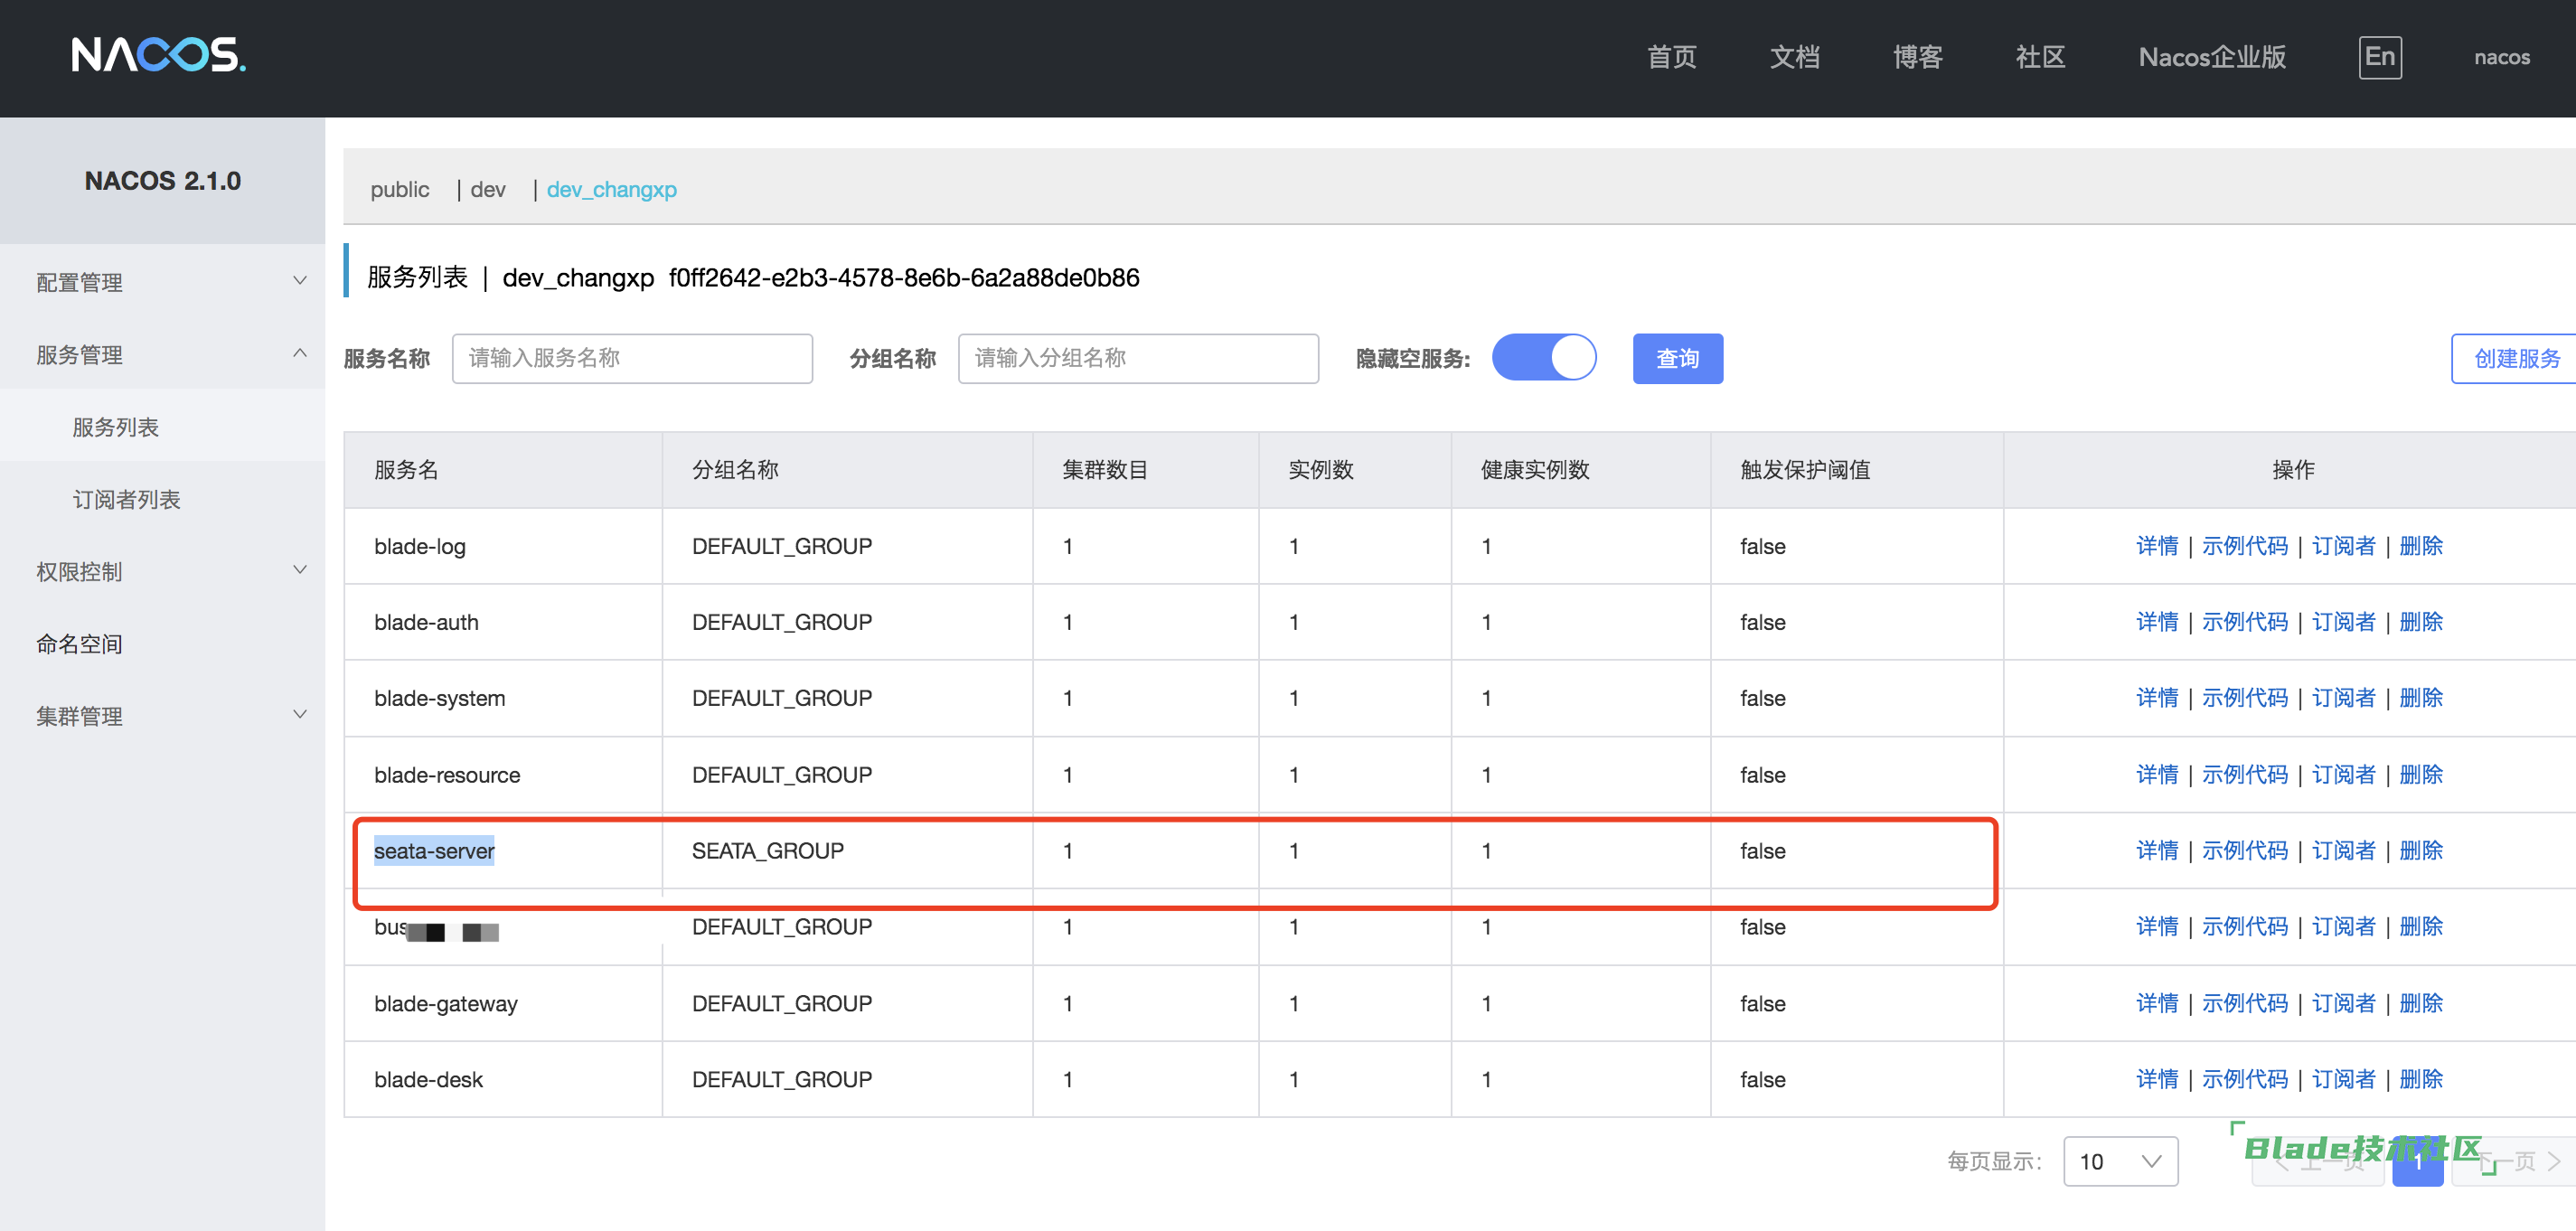Open 详情 for seata-server
Screen dimensions: 2576x1231
click(x=2156, y=850)
